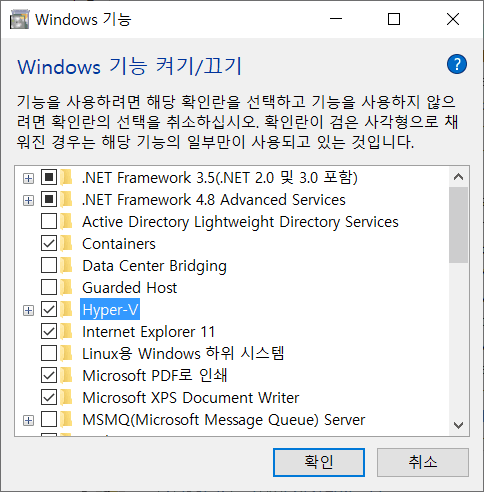The height and width of the screenshot is (492, 484).
Task: Close the Windows 기능 dialog window
Action: point(453,19)
